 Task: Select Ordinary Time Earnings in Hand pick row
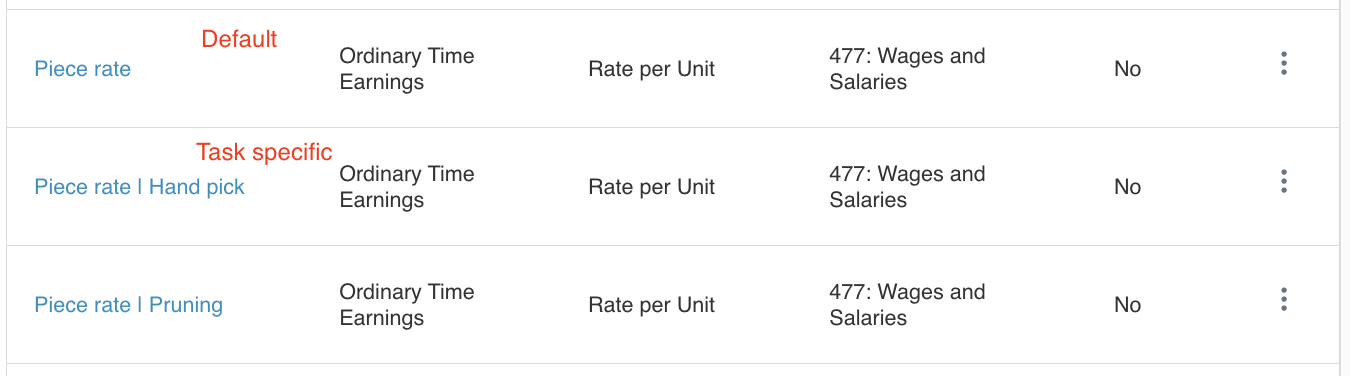point(407,187)
